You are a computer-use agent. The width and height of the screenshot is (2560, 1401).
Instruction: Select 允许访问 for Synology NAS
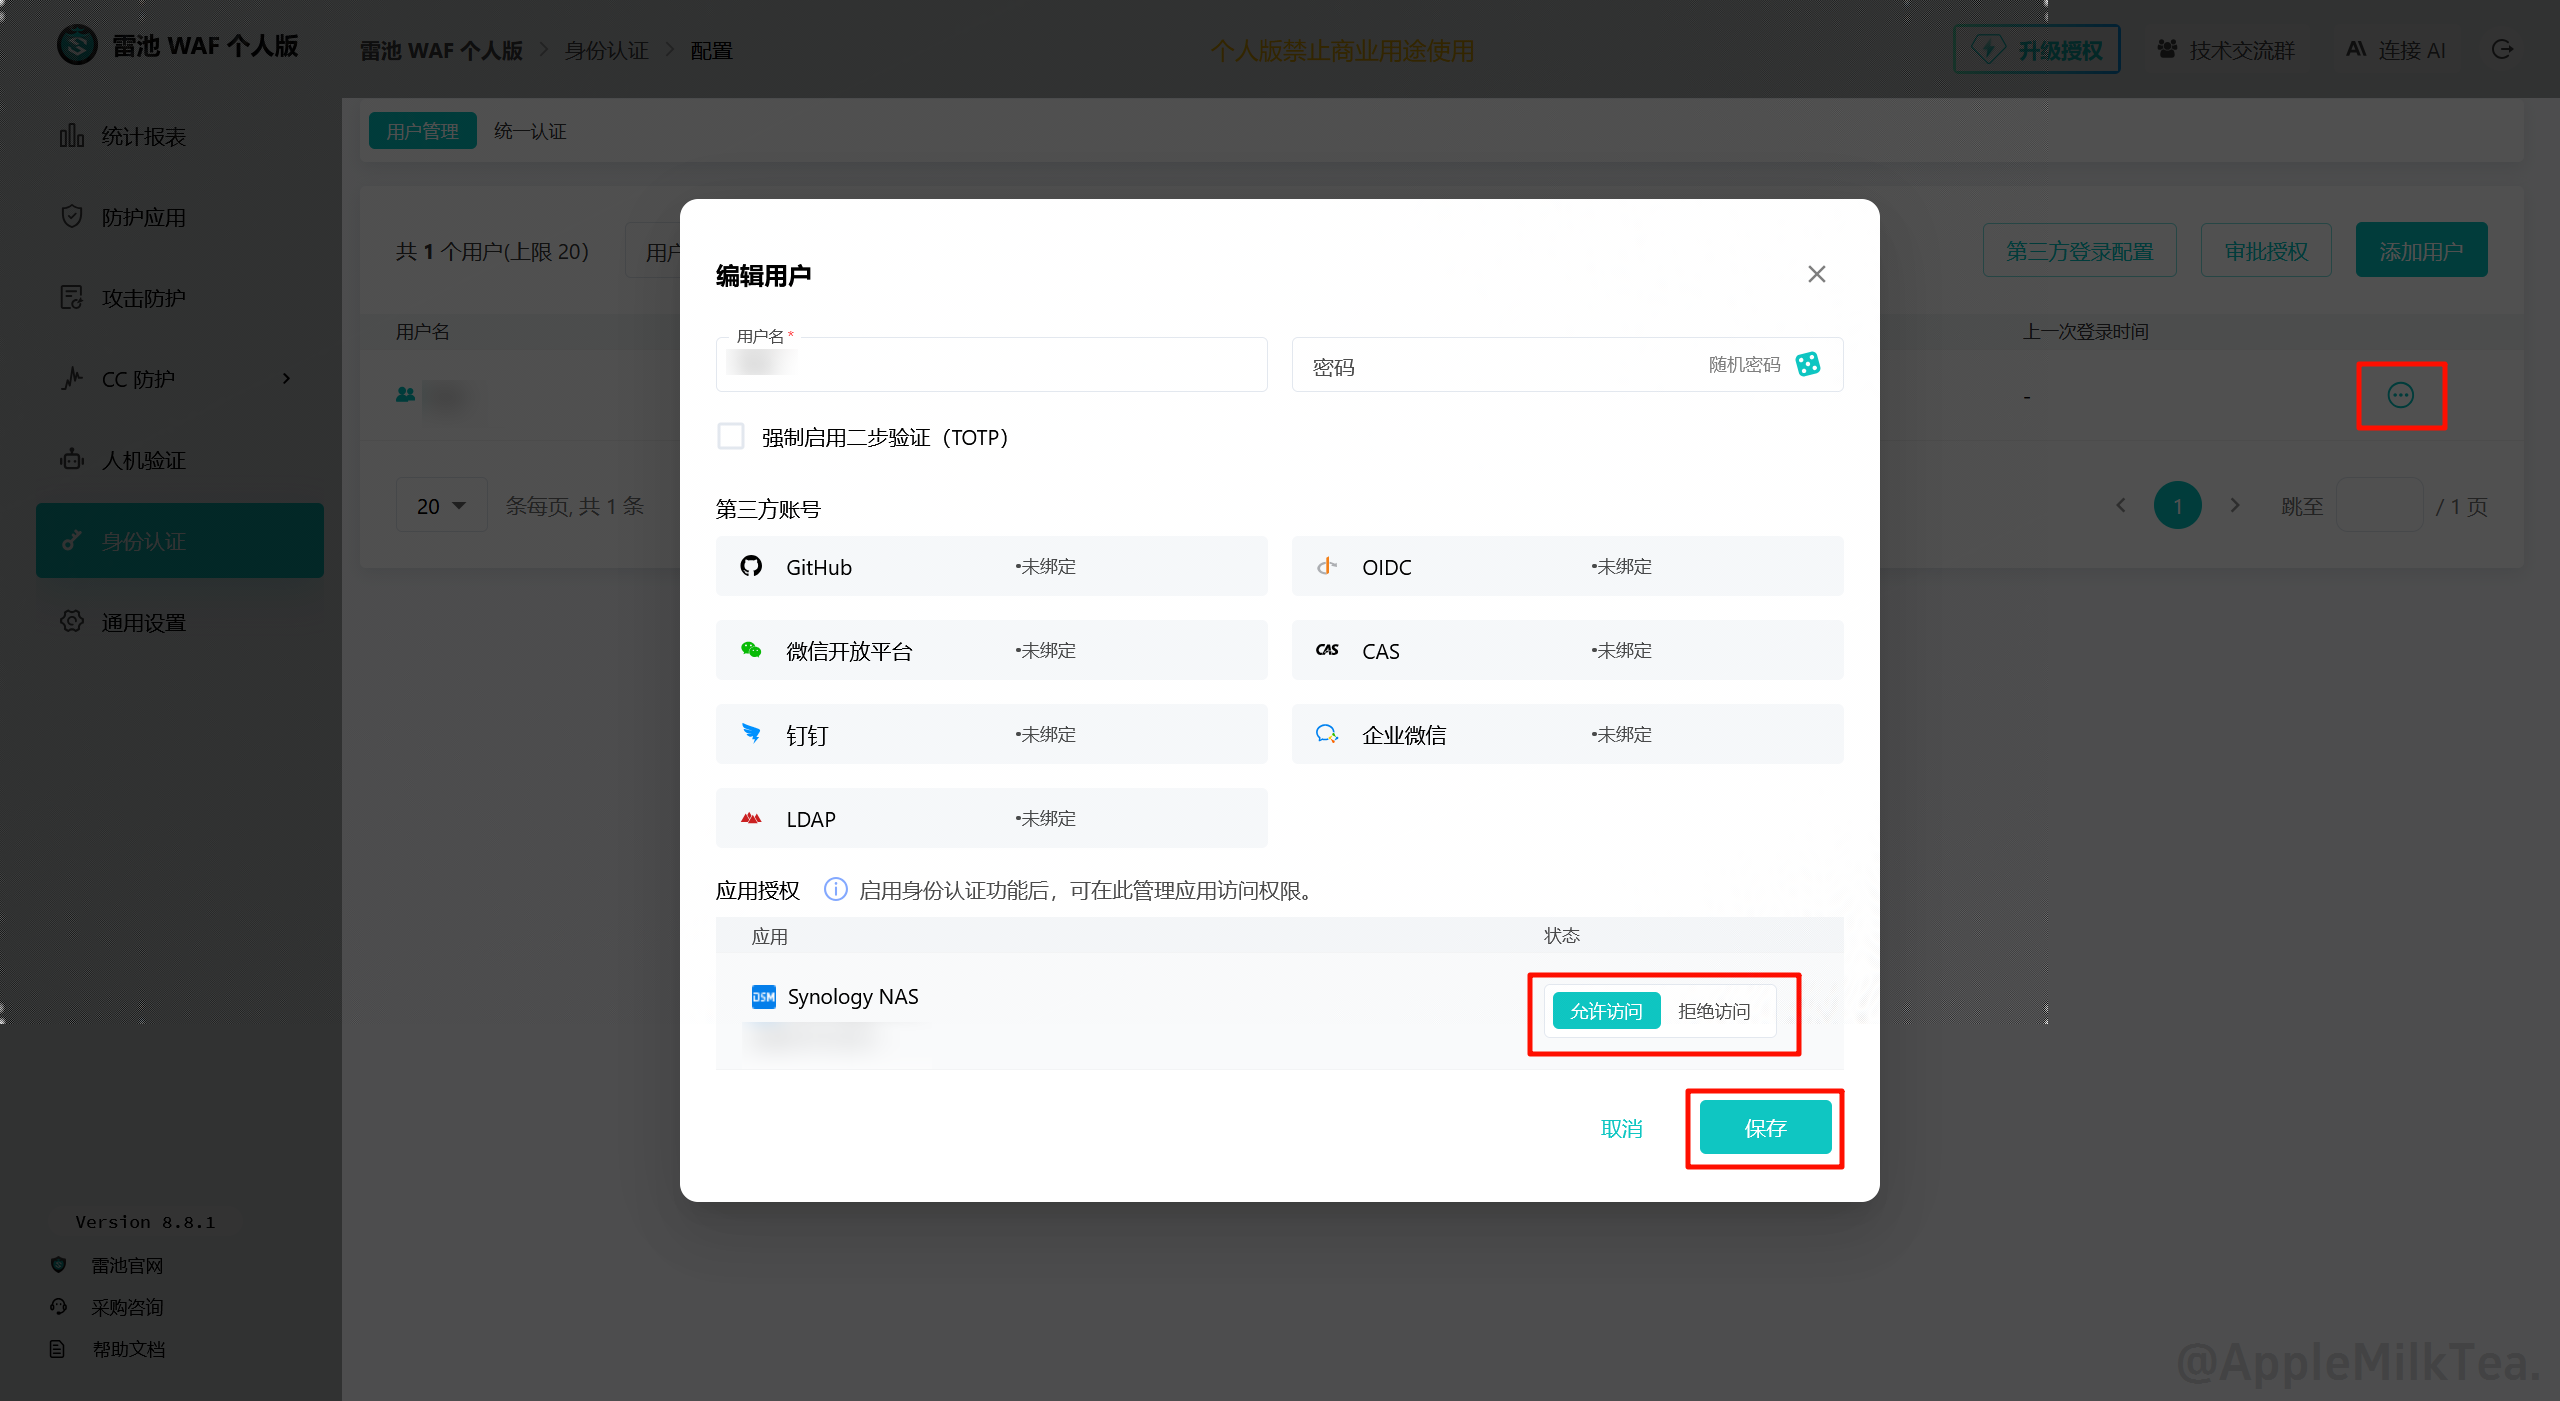pos(1606,1011)
